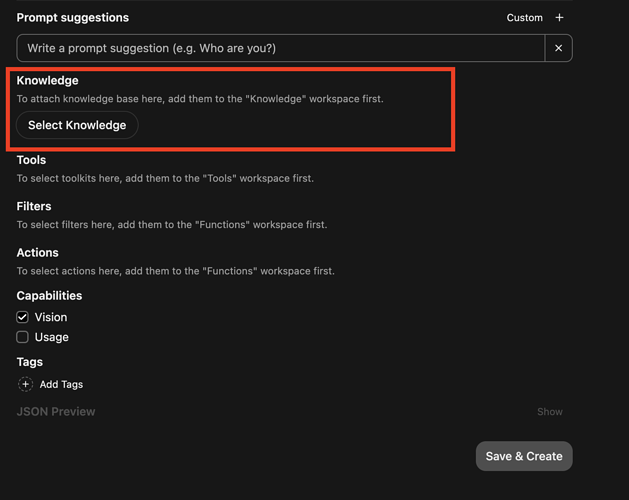Focus the "Write a prompt suggestion" field
The height and width of the screenshot is (500, 629).
pos(280,48)
